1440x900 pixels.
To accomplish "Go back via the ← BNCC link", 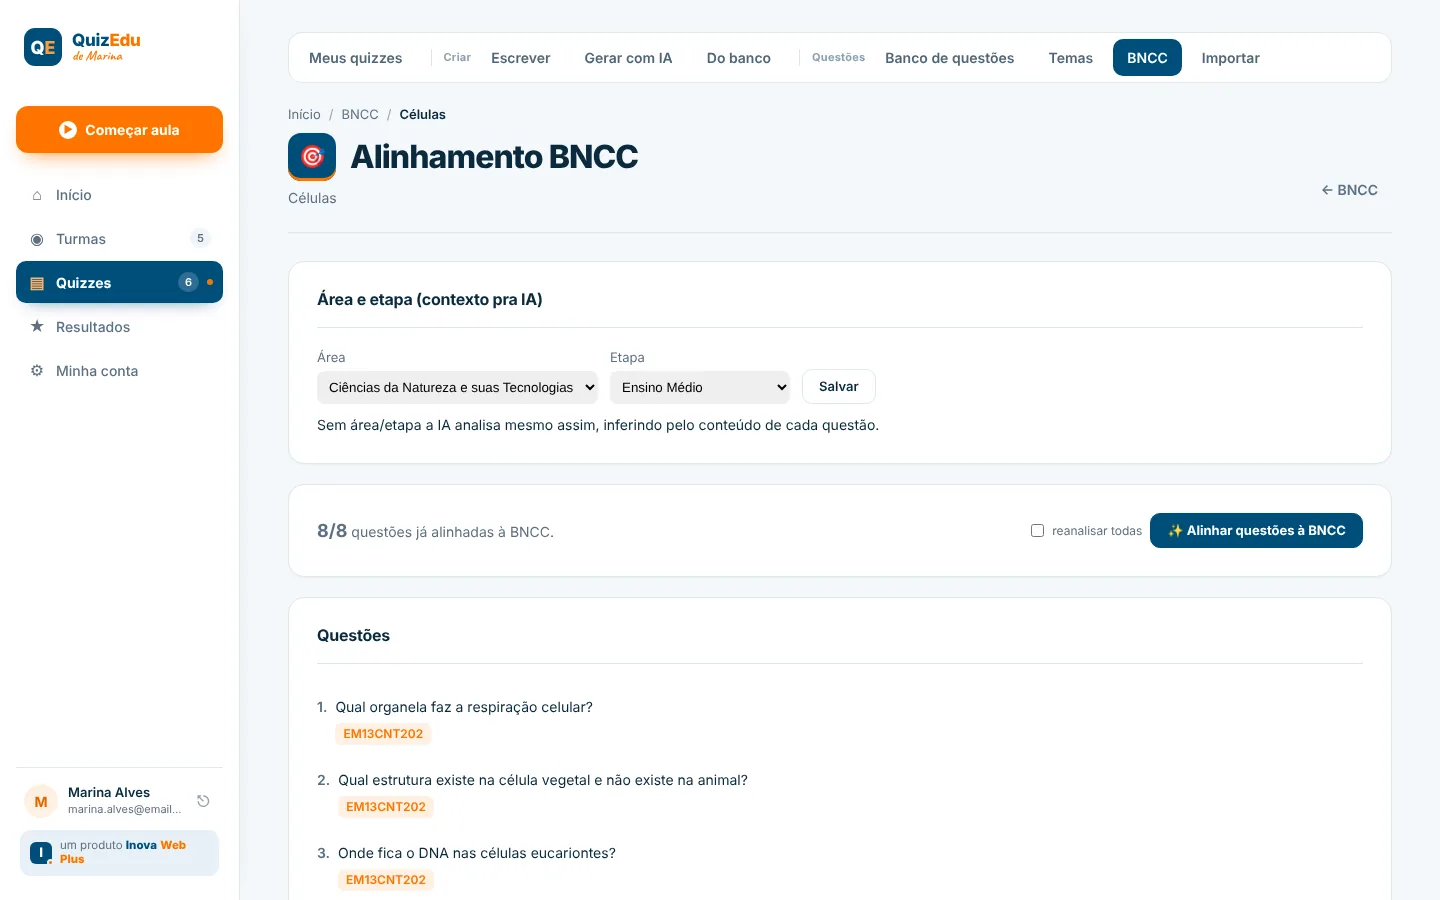I will [1350, 190].
